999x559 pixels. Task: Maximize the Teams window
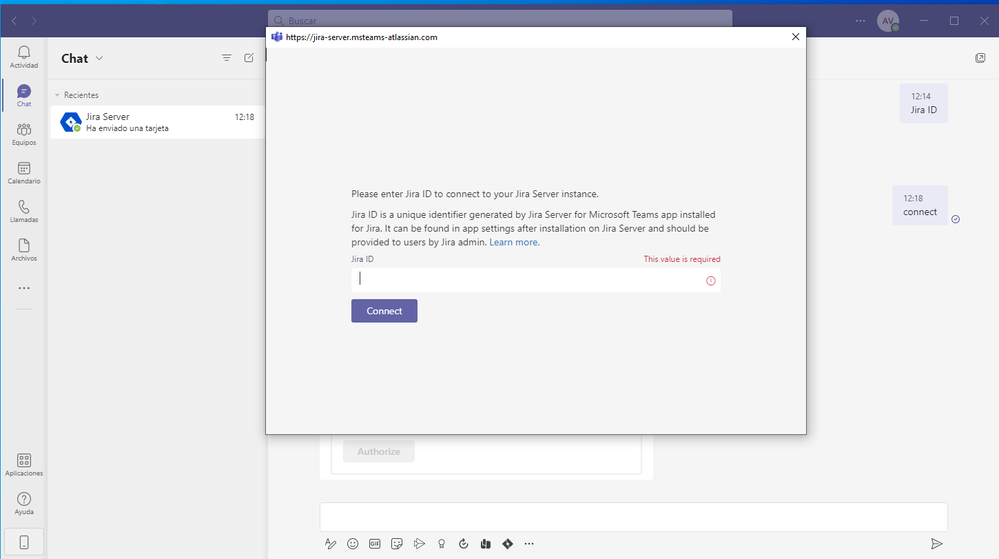[954, 20]
